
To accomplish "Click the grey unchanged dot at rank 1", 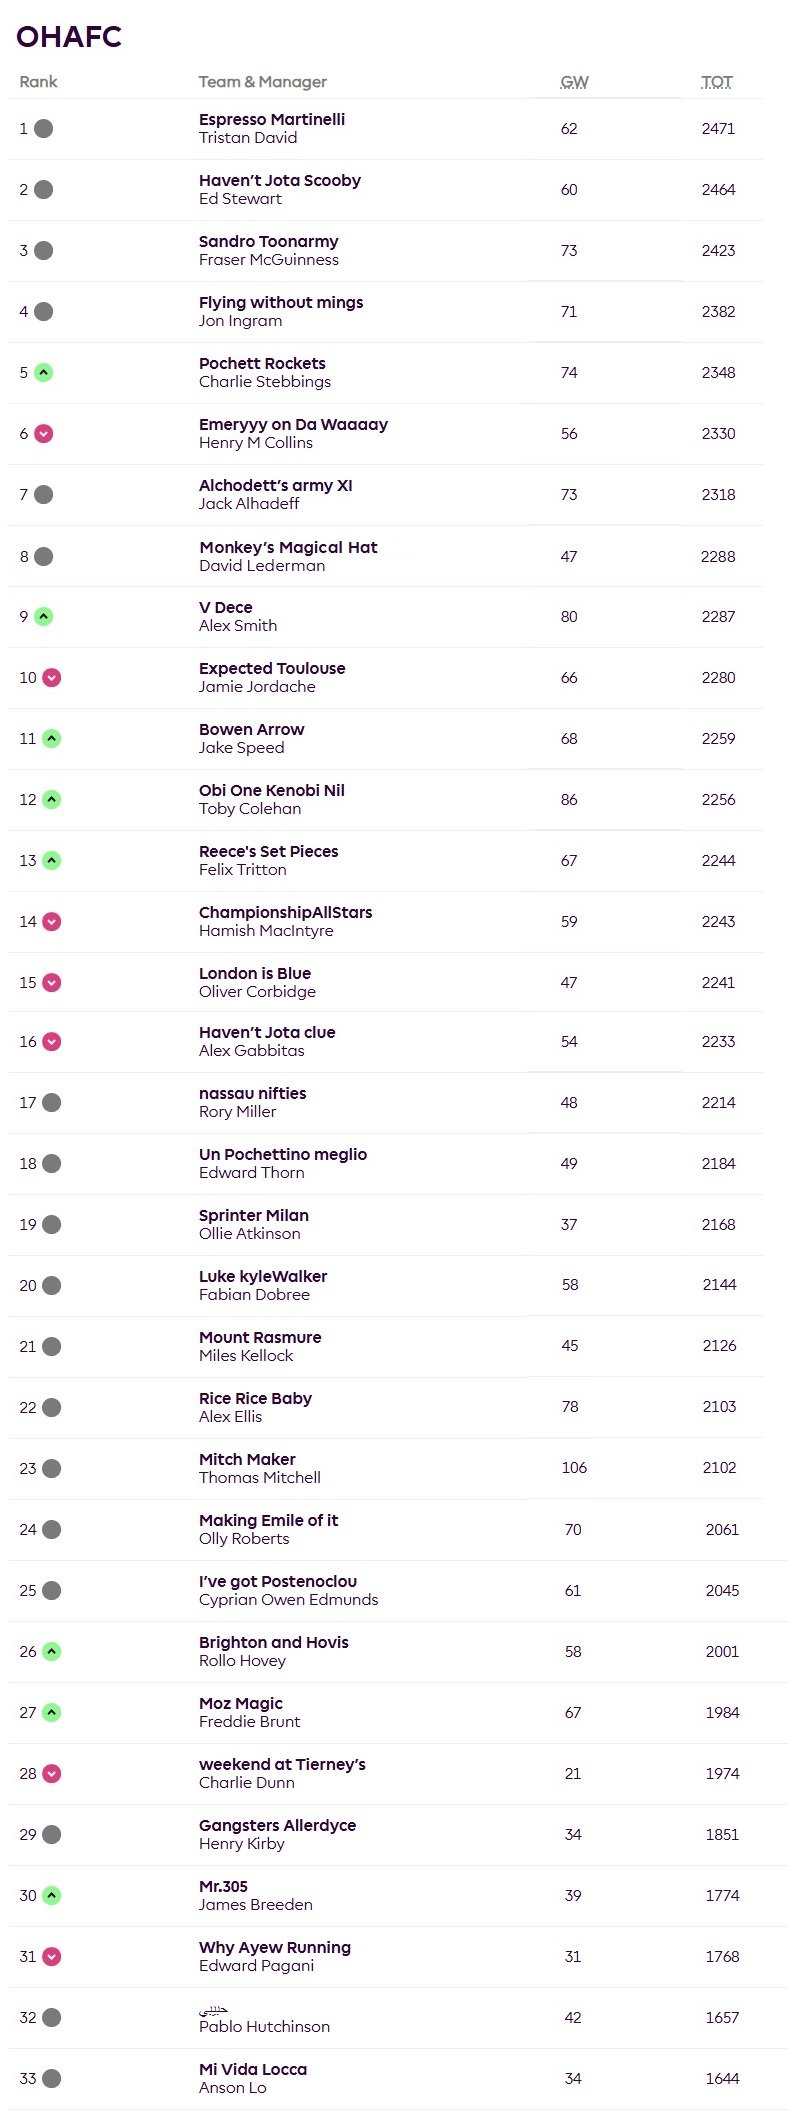I will coord(43,128).
